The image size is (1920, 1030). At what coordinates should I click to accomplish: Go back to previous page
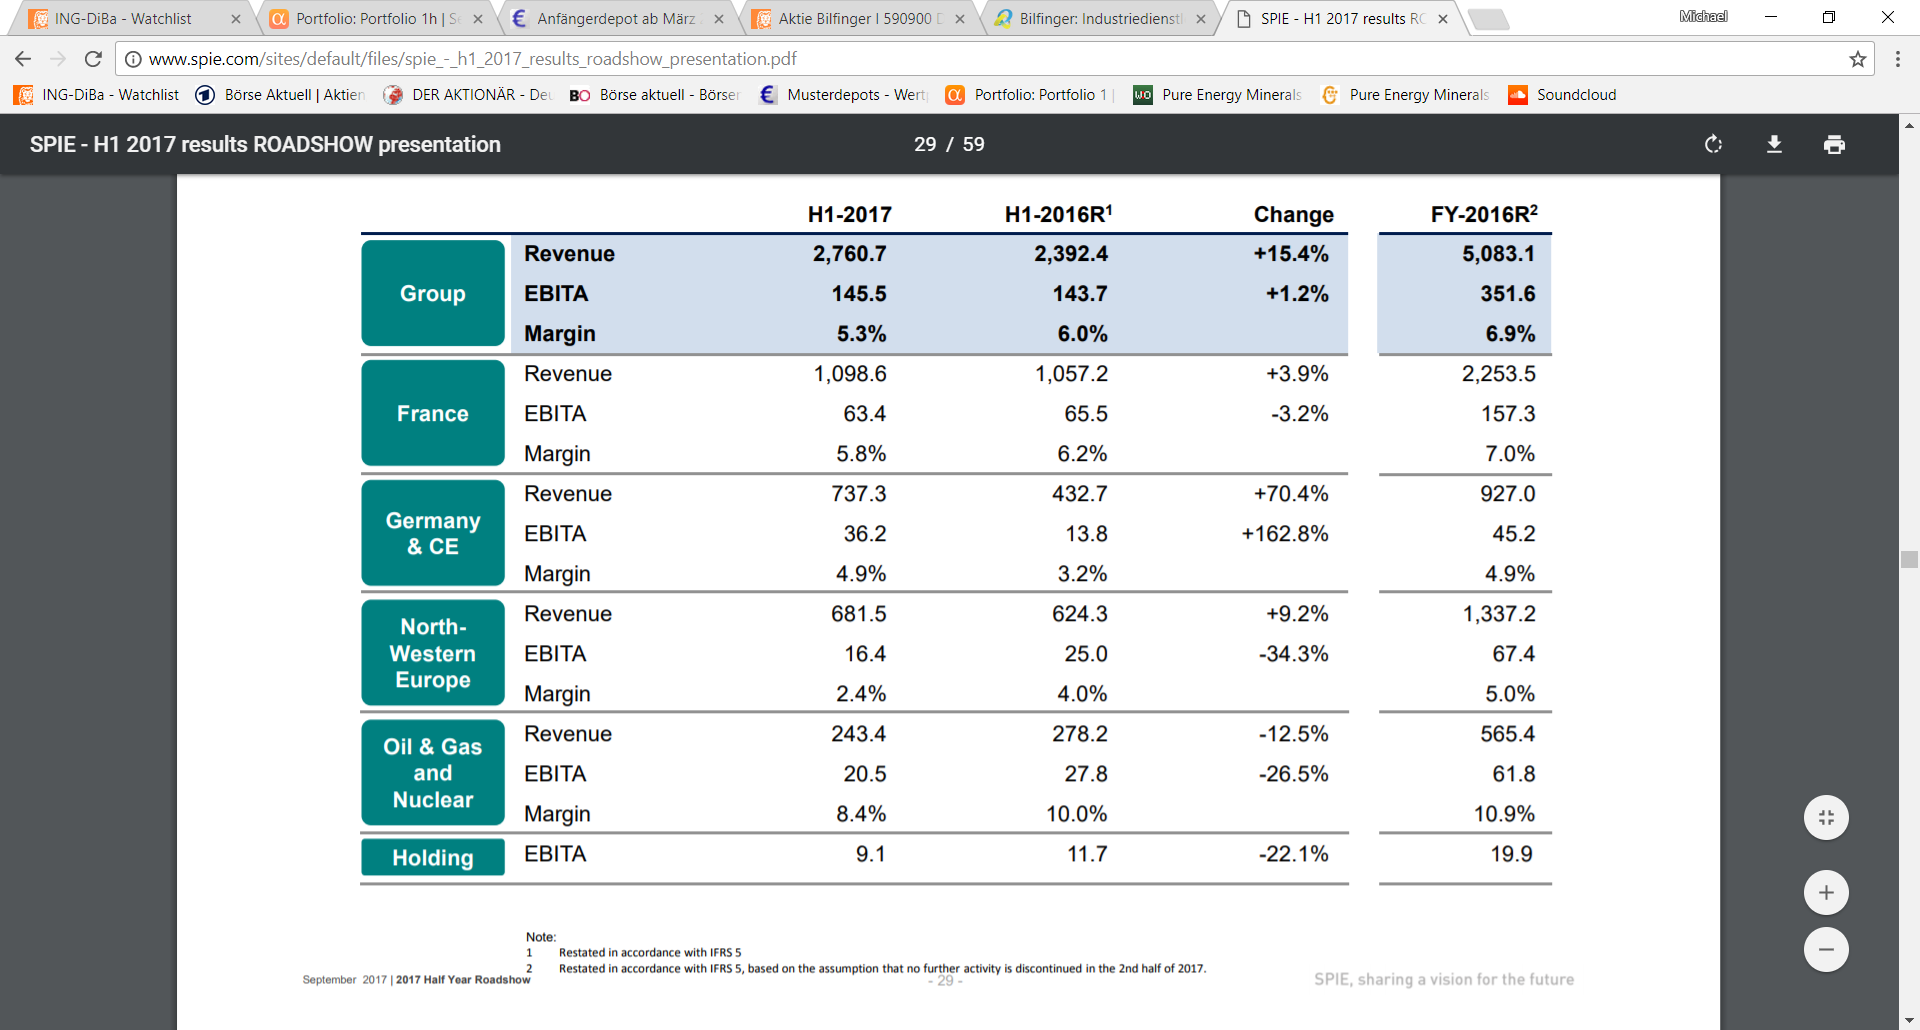click(23, 59)
